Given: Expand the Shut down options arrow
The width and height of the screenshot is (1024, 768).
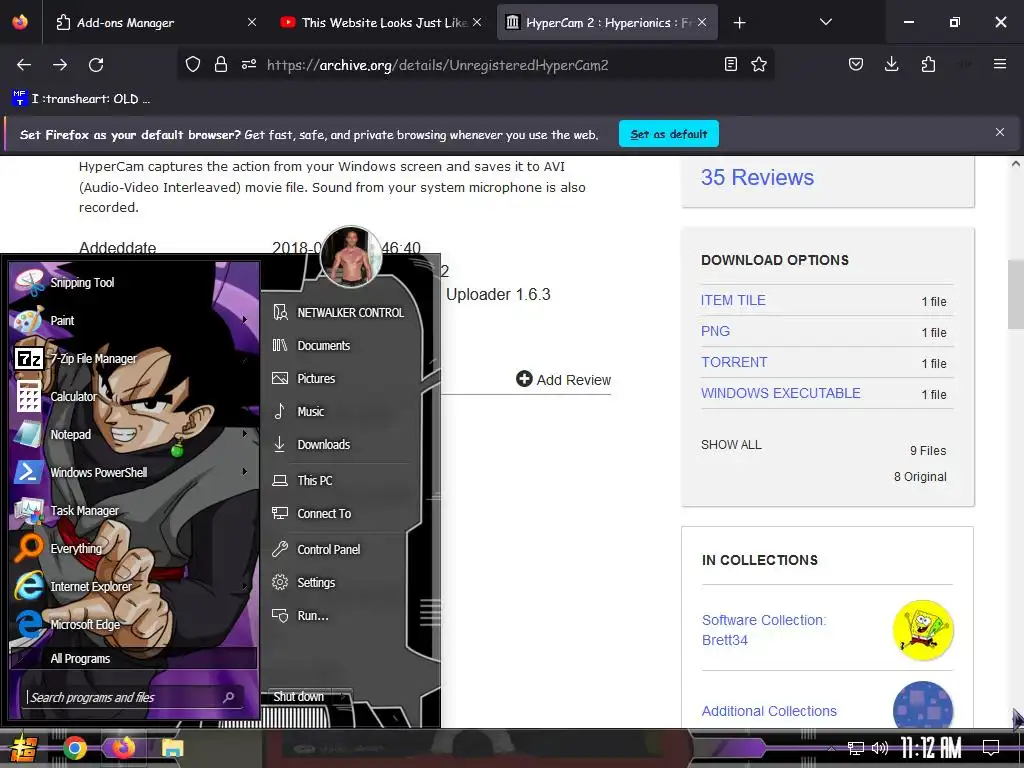Looking at the screenshot, I should (343, 697).
